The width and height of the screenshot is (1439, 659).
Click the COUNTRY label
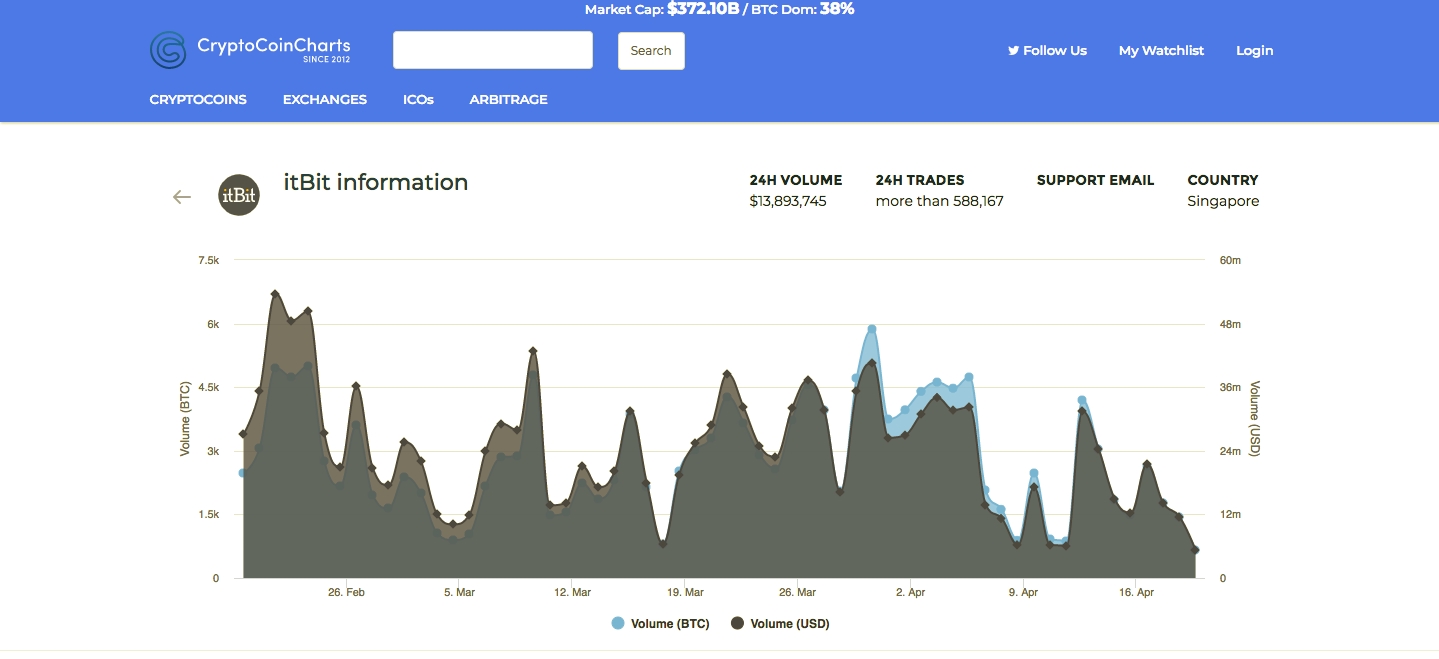pyautogui.click(x=1223, y=180)
